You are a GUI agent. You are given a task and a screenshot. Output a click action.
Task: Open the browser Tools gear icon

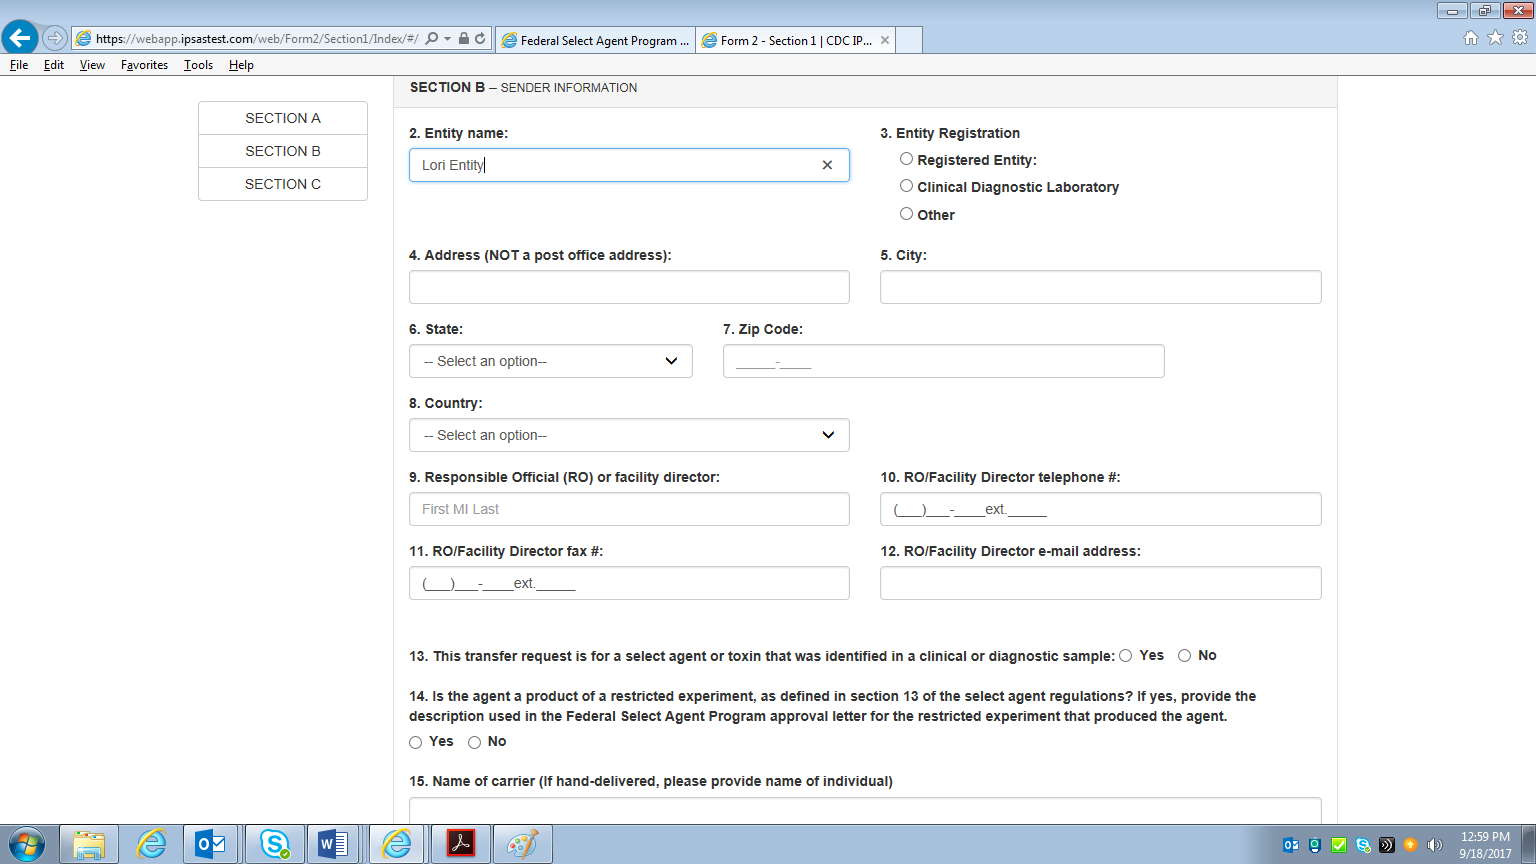pos(1520,38)
